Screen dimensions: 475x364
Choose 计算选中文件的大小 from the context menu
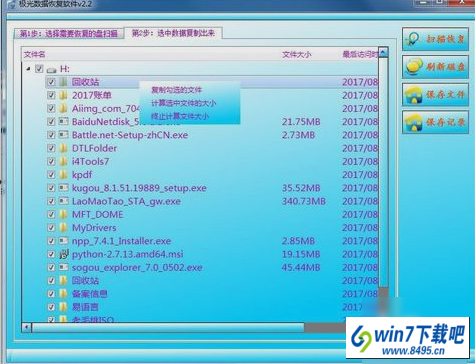[x=184, y=103]
